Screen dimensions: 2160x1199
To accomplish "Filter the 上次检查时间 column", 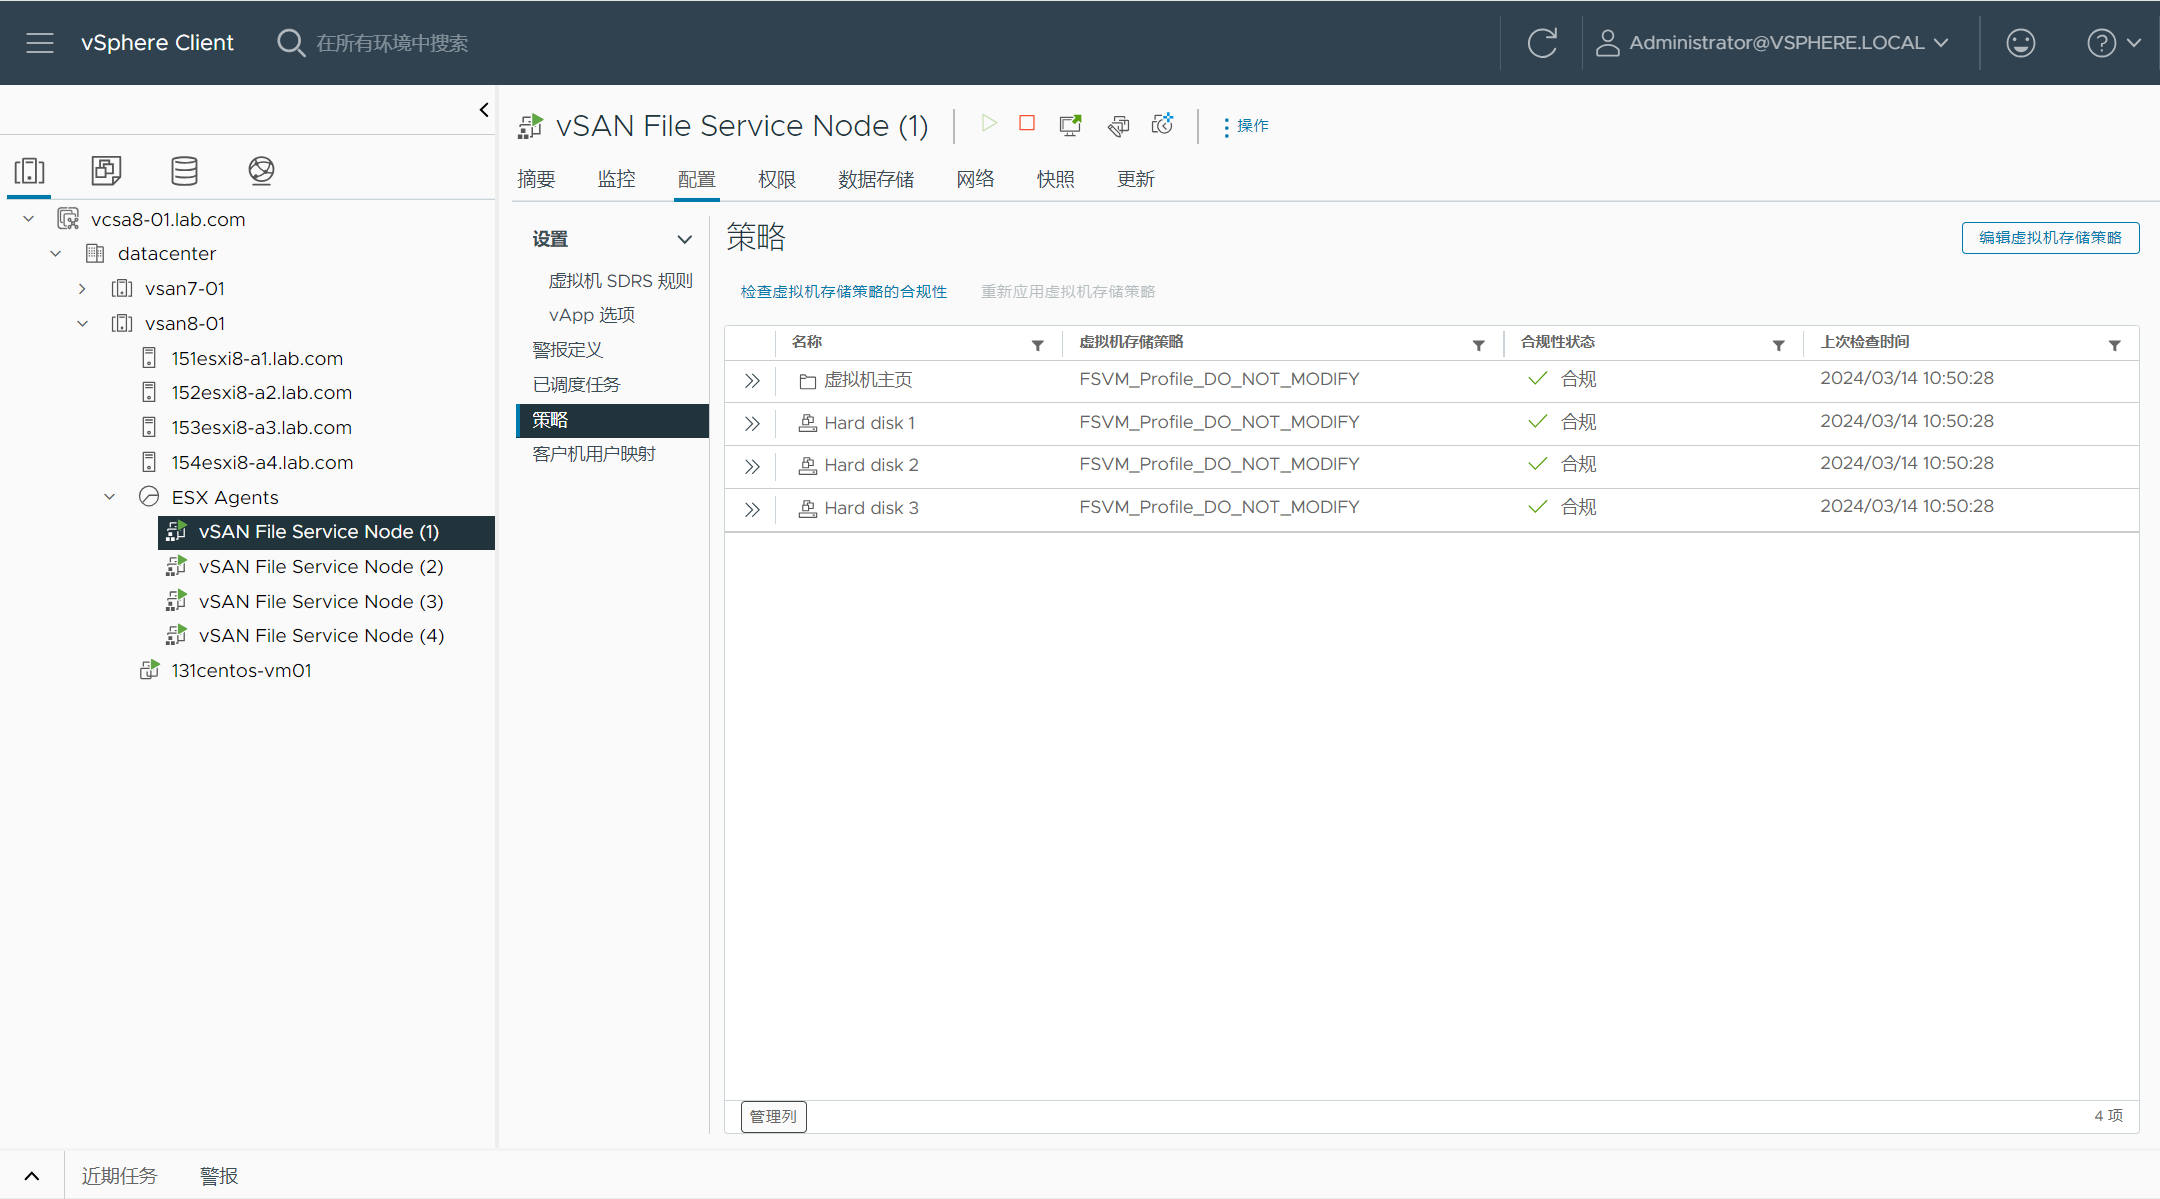I will click(2114, 345).
